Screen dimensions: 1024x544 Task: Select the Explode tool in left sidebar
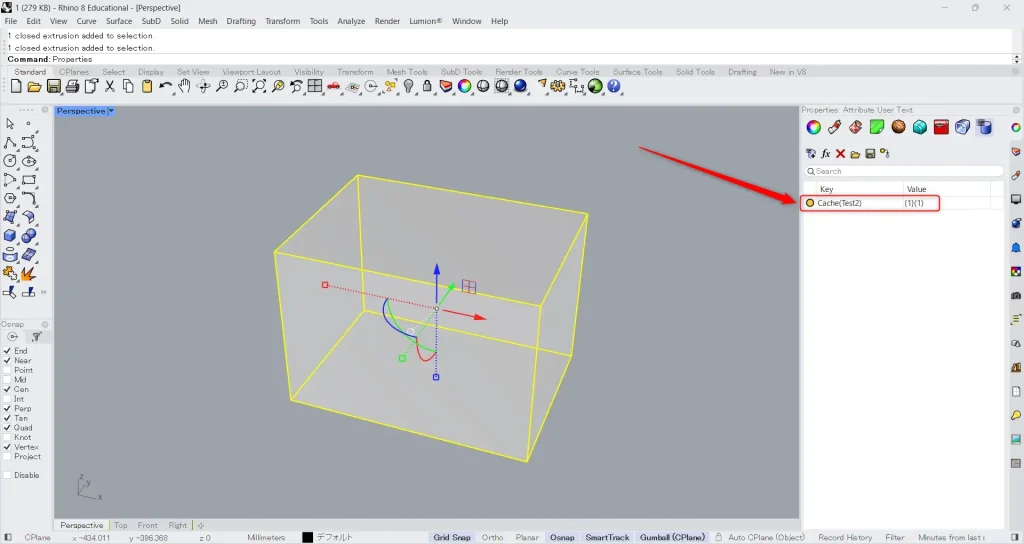(x=28, y=272)
